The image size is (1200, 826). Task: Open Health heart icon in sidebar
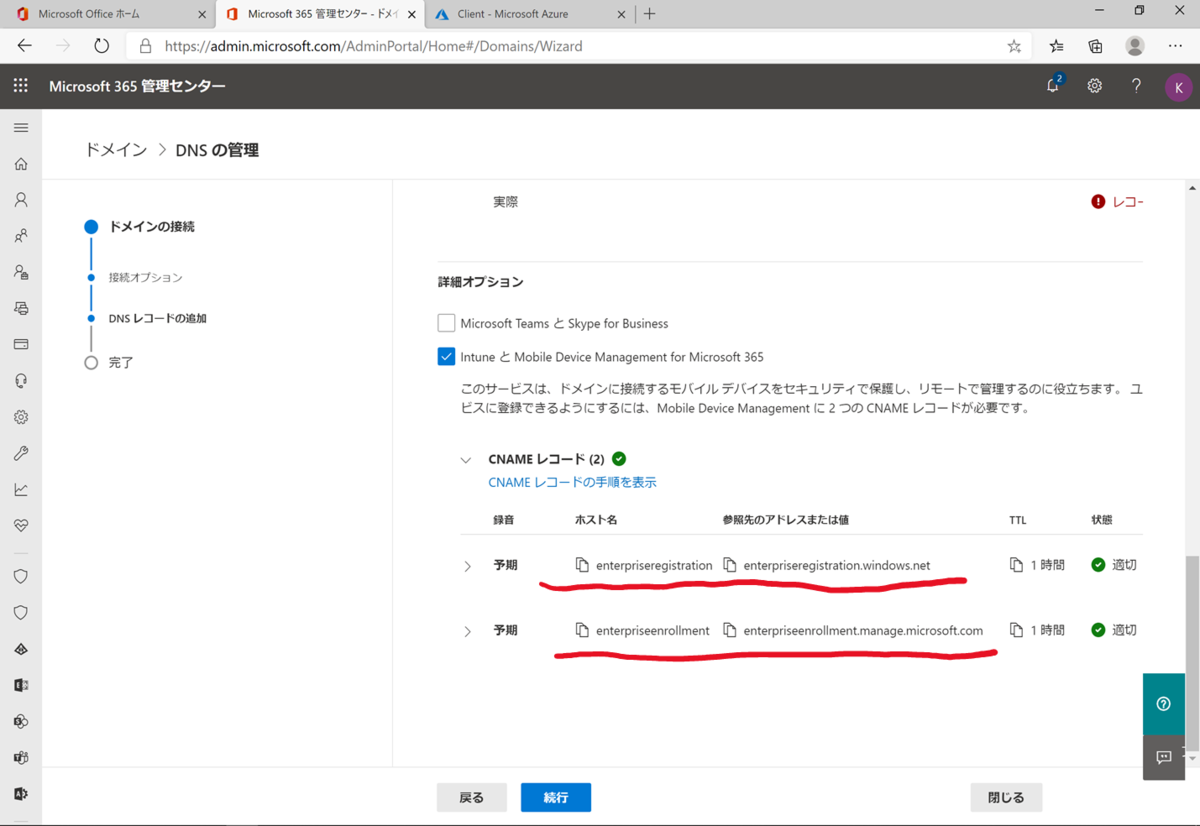click(21, 525)
